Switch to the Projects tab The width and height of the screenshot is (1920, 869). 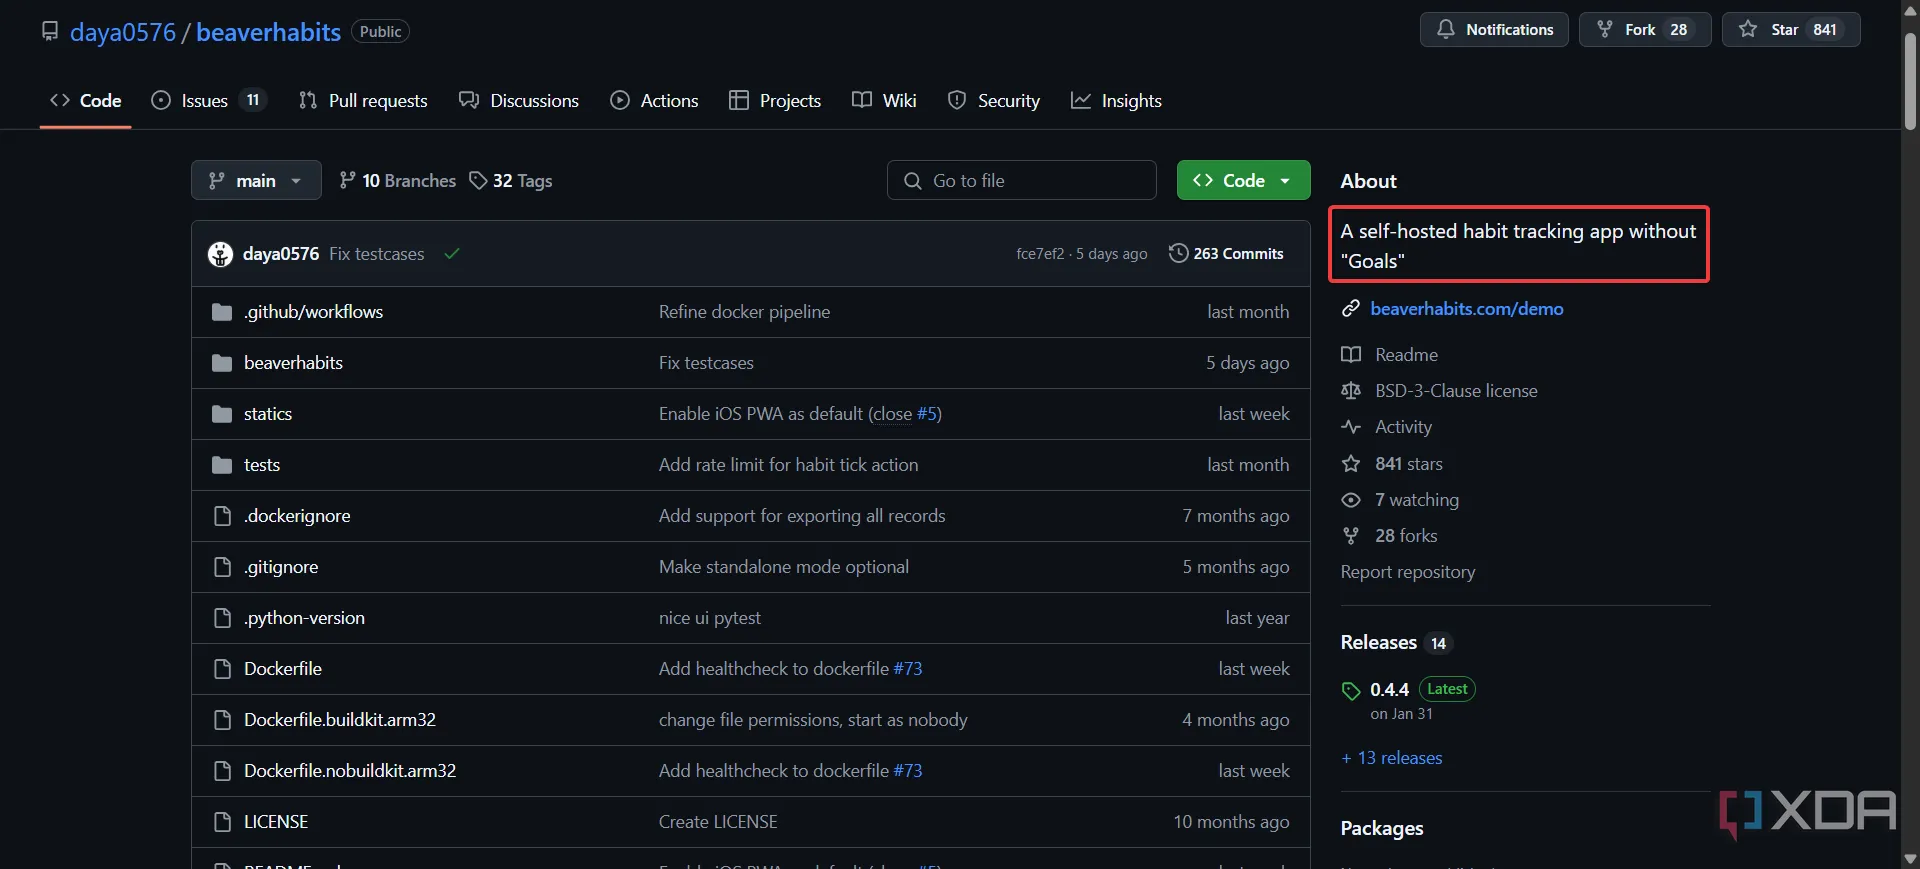775,101
